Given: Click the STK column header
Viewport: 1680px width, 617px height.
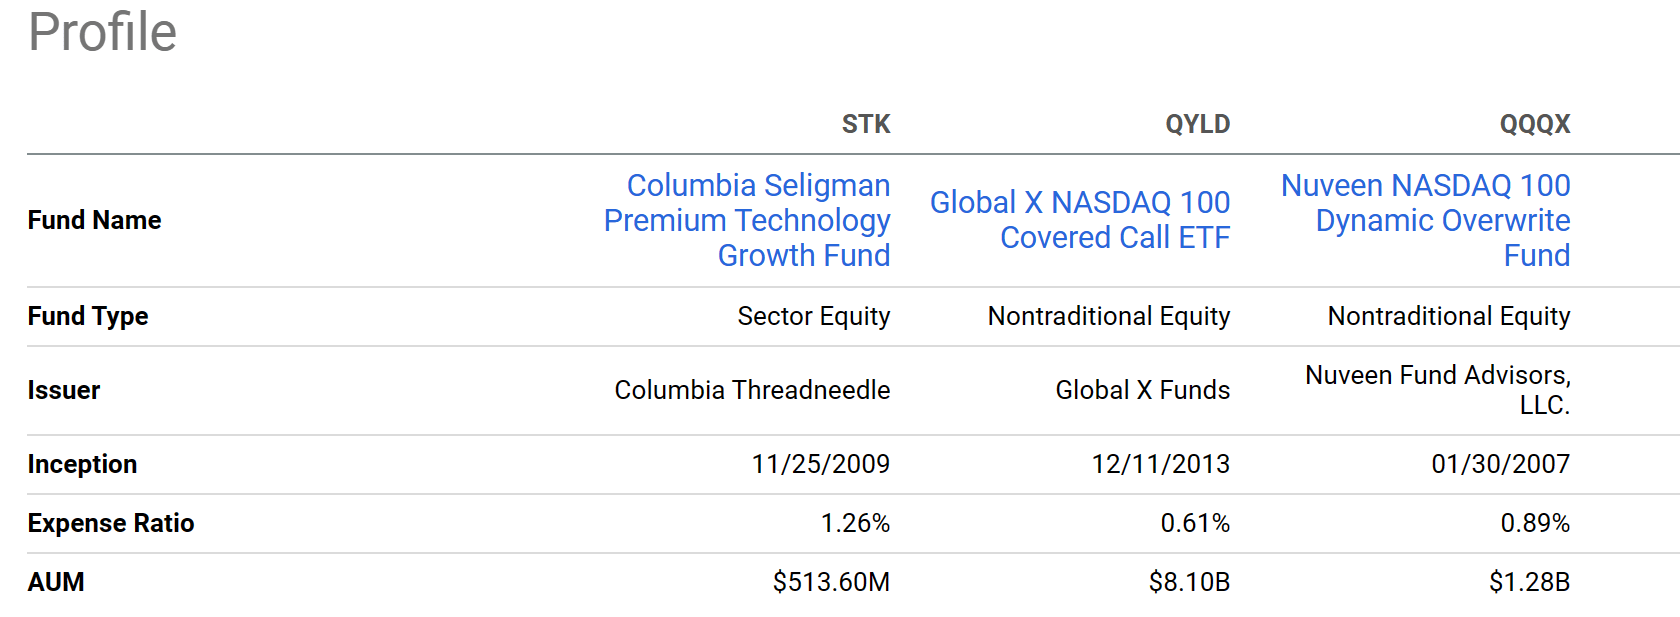Looking at the screenshot, I should click(865, 124).
